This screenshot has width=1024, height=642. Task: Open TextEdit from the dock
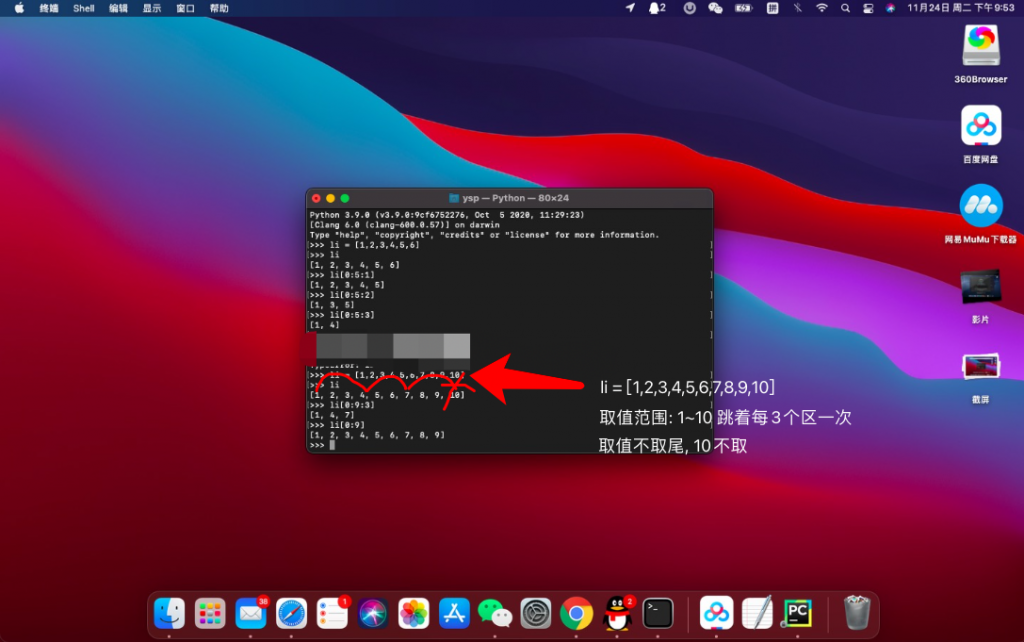757,613
